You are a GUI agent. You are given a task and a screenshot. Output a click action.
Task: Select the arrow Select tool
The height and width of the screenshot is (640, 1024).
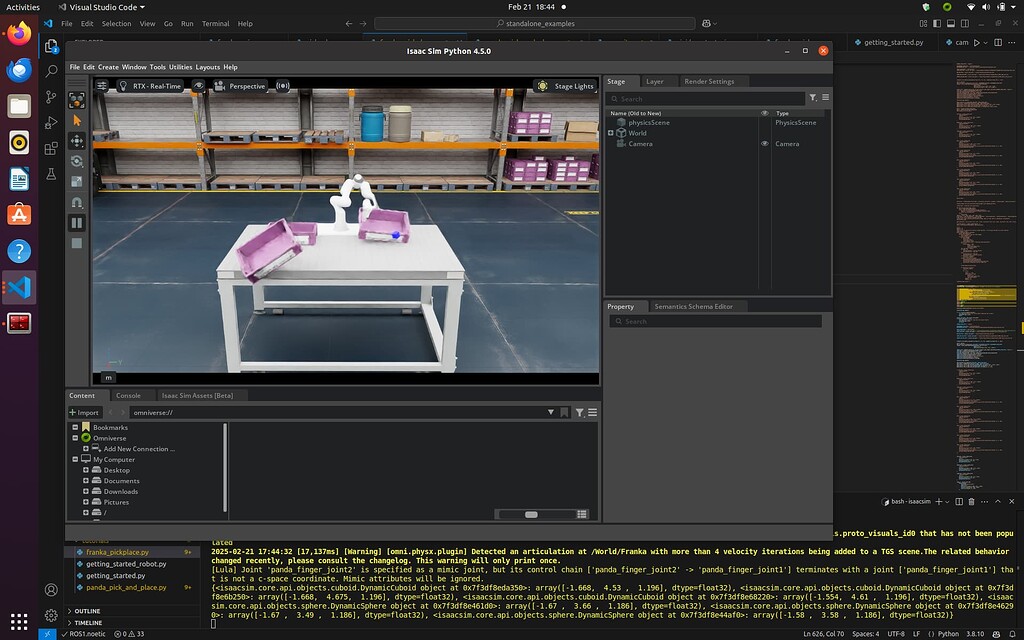point(78,119)
